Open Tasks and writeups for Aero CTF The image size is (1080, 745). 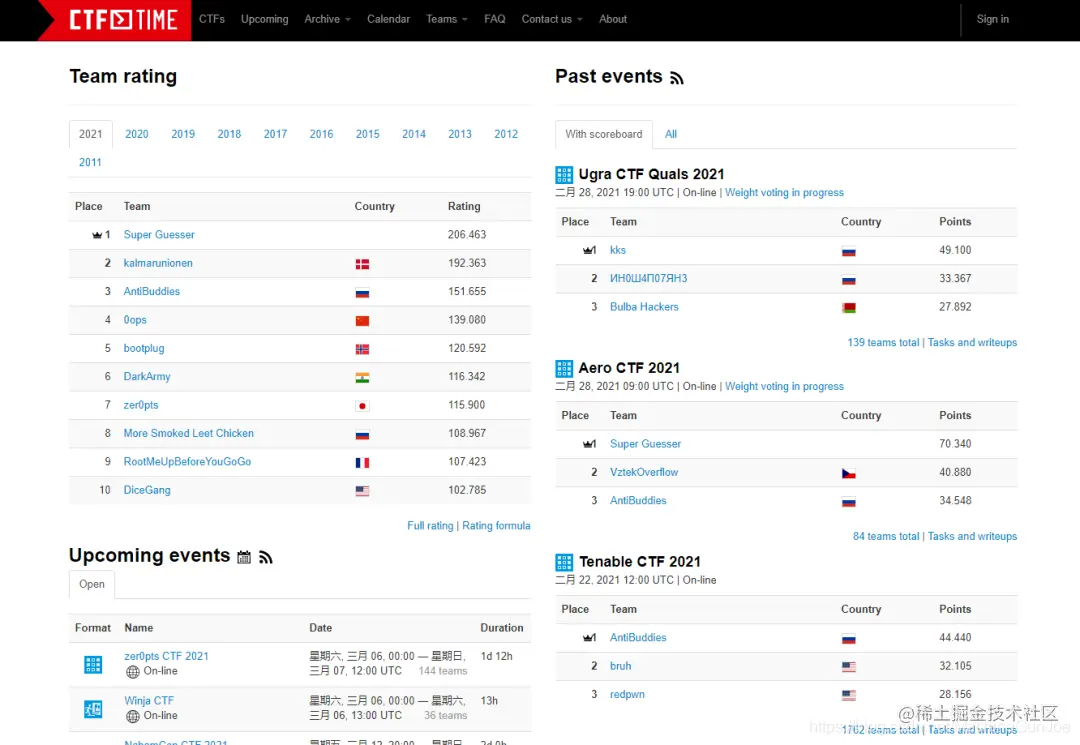coord(972,536)
